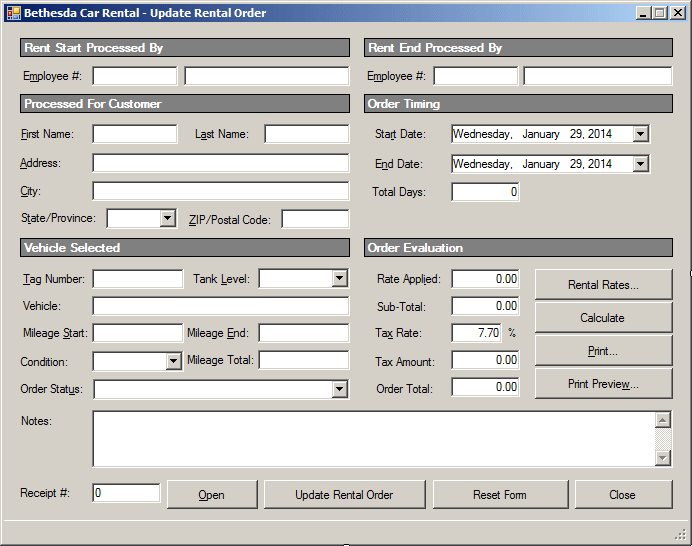The image size is (692, 546).
Task: Click the Reset Form button
Action: coord(500,495)
